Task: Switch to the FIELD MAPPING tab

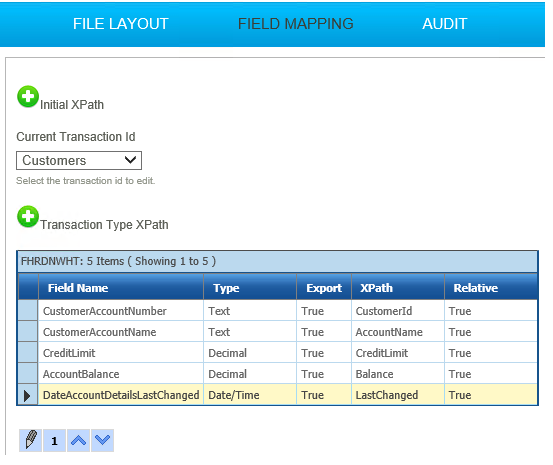Action: [x=296, y=24]
